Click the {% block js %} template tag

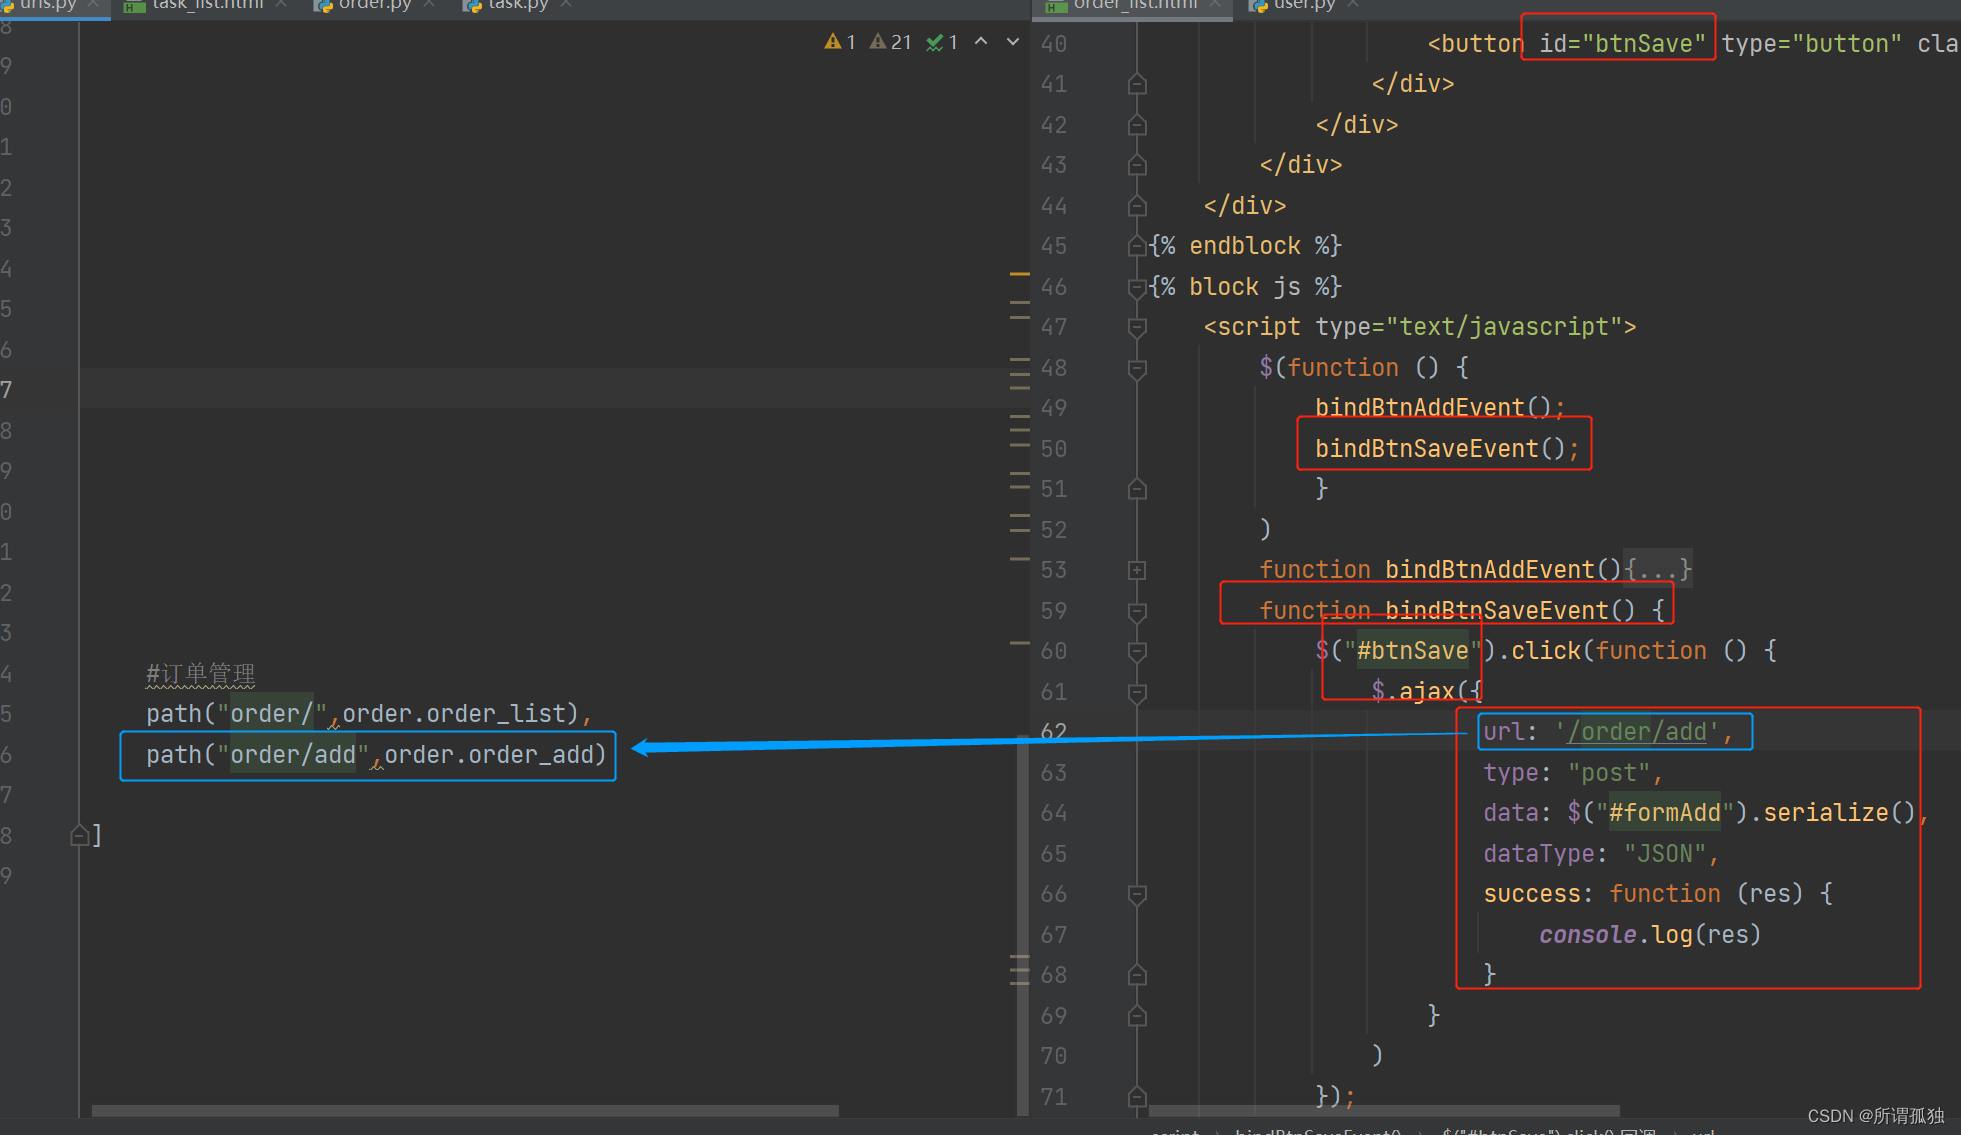click(x=1245, y=287)
